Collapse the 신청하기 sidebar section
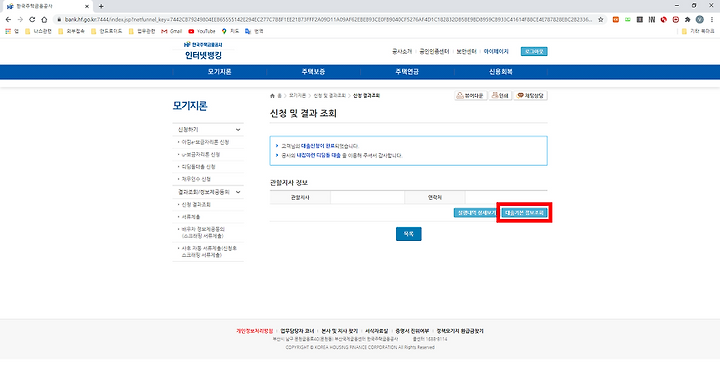The width and height of the screenshot is (720, 389). [238, 130]
